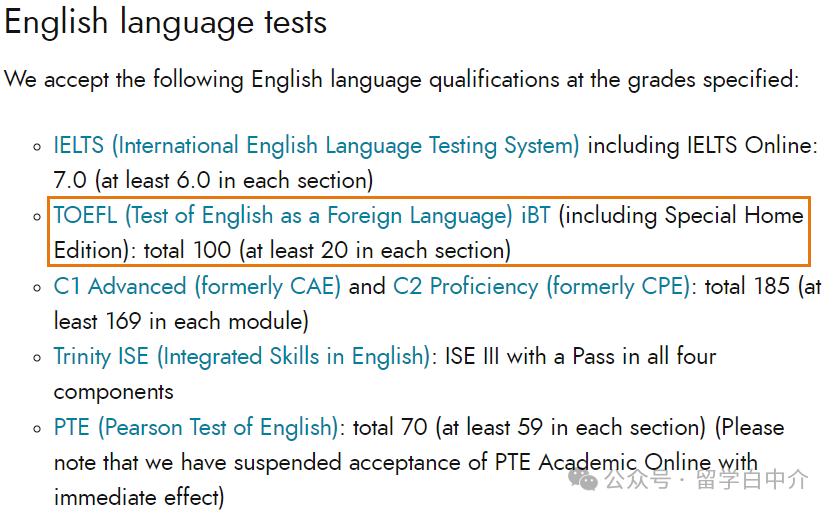The height and width of the screenshot is (512, 835).
Task: Click the 留学白中介 watermark text
Action: click(752, 480)
